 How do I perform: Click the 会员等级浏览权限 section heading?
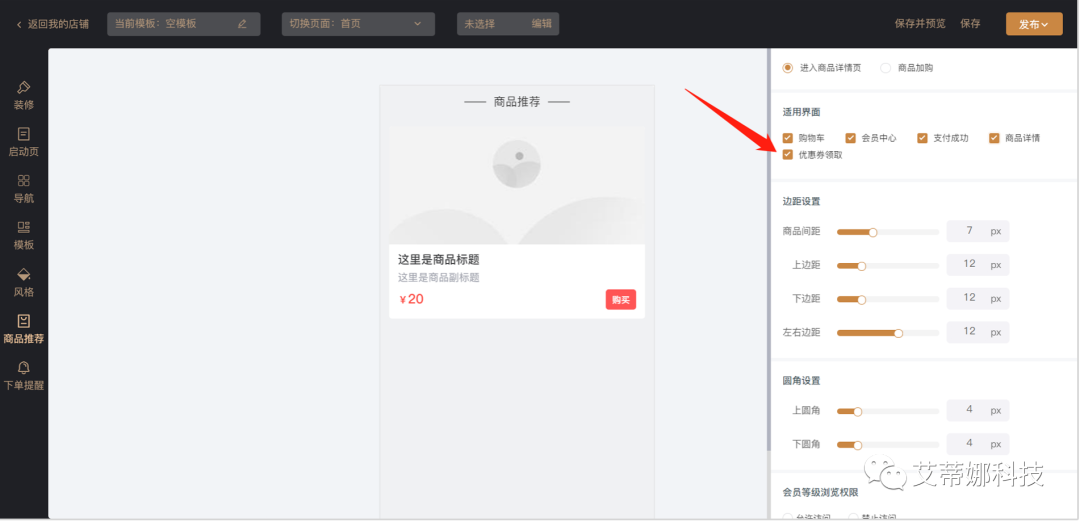click(820, 492)
